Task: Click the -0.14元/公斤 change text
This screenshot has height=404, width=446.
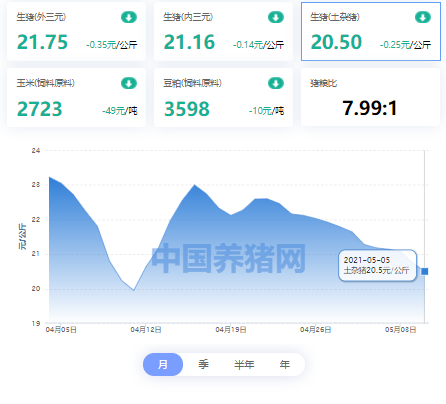Action: coord(258,45)
